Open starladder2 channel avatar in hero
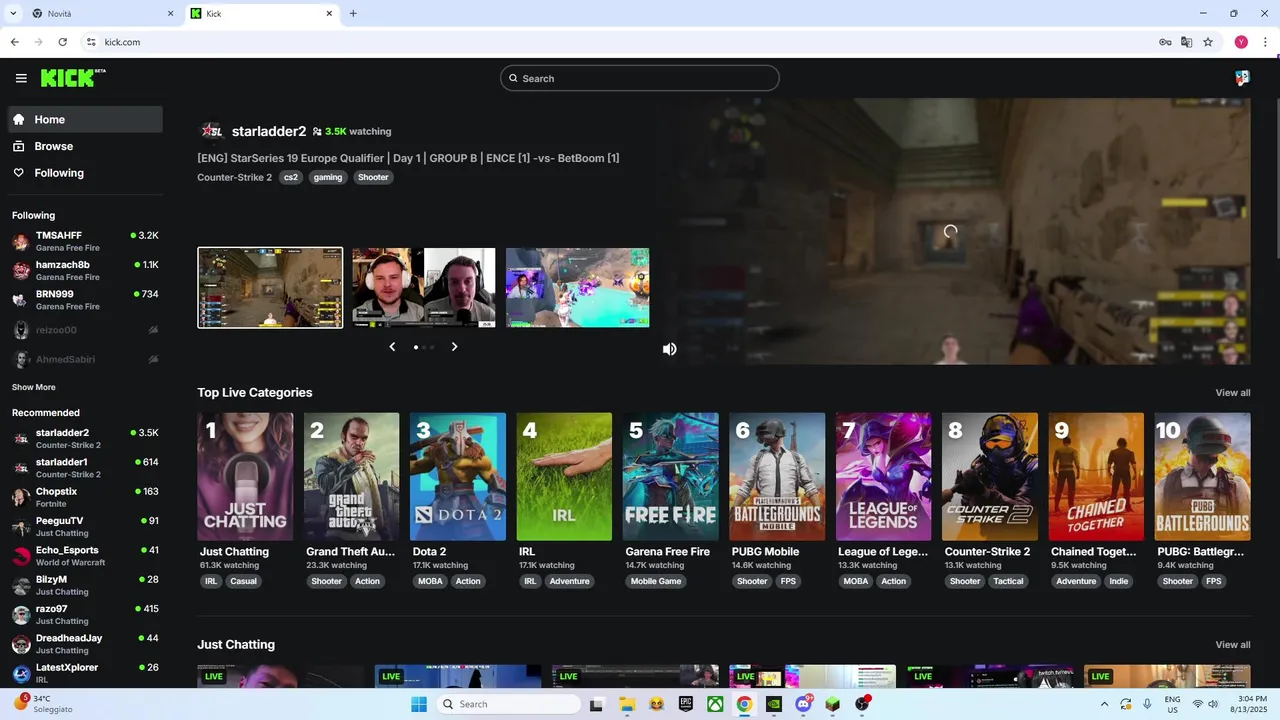1280x720 pixels. coord(211,131)
